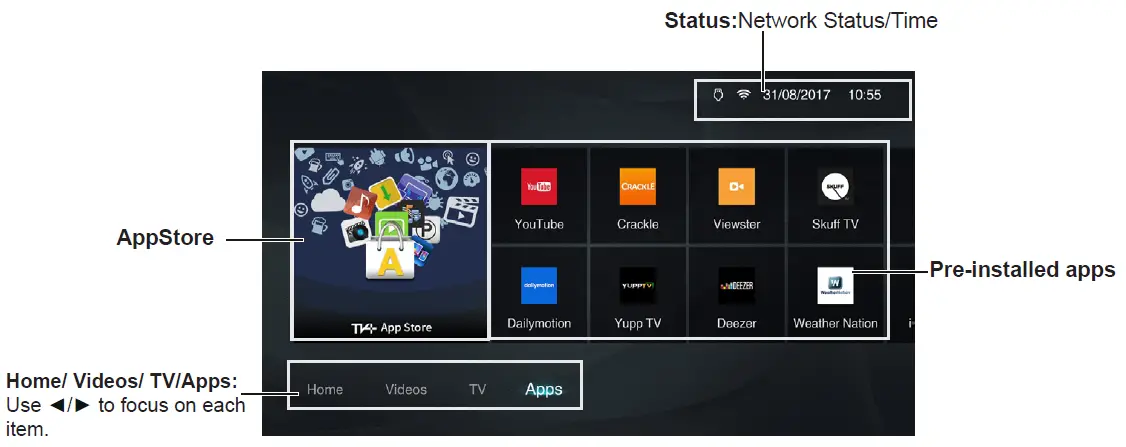Click the Viewster label text
The width and height of the screenshot is (1126, 447).
(737, 224)
